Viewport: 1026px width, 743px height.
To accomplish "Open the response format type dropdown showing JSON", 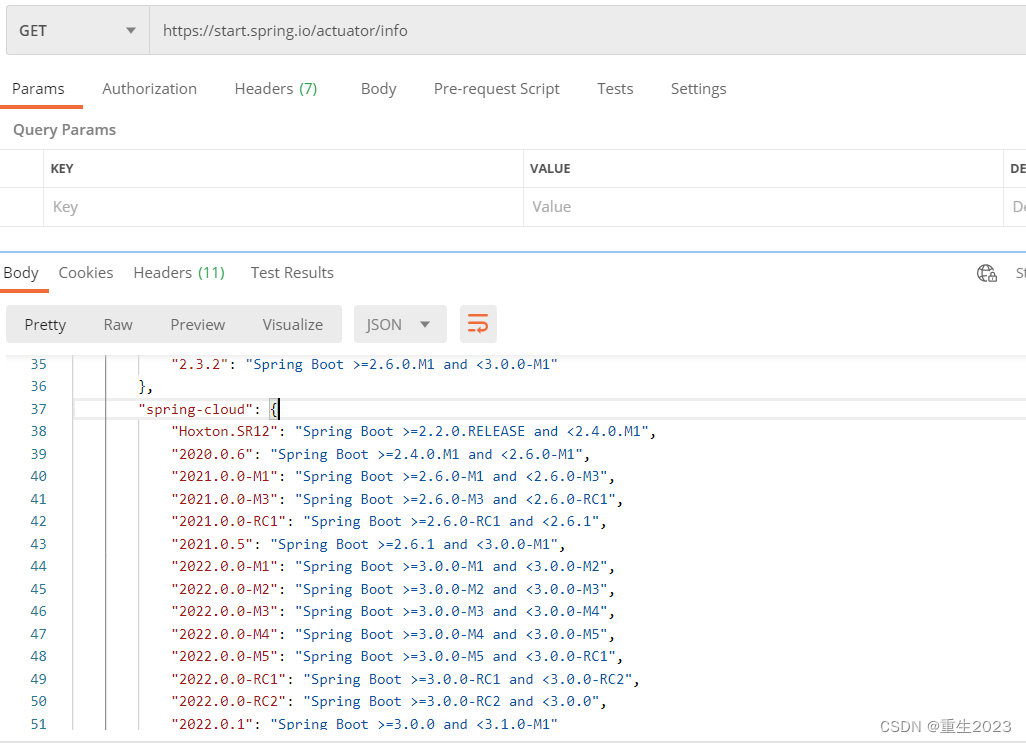I will coord(399,324).
